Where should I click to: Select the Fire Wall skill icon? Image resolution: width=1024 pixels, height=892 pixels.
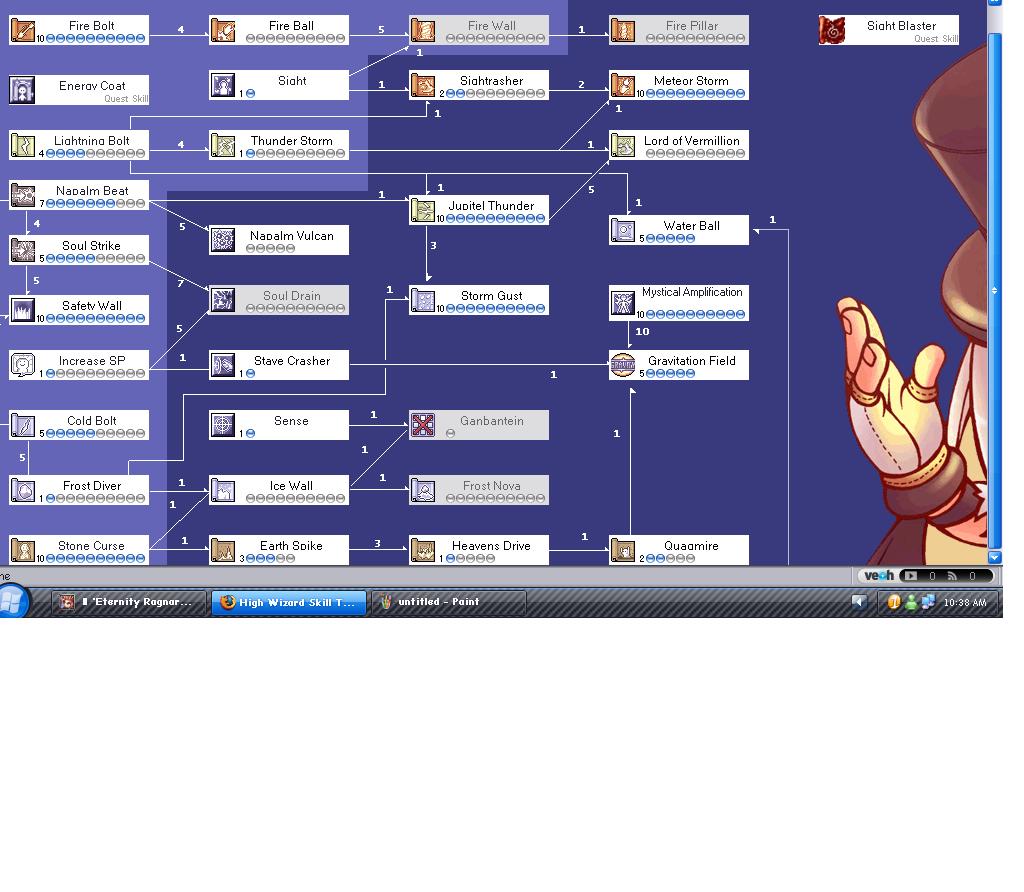pyautogui.click(x=423, y=31)
